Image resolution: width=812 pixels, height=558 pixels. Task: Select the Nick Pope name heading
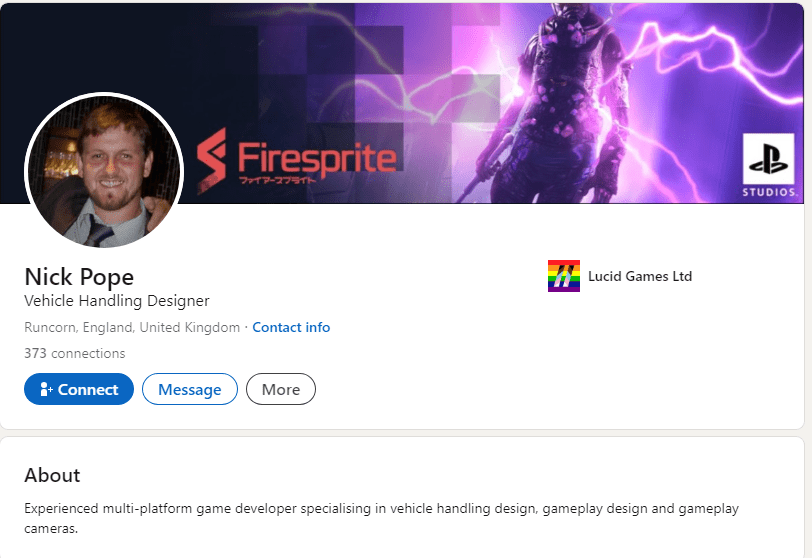point(79,277)
